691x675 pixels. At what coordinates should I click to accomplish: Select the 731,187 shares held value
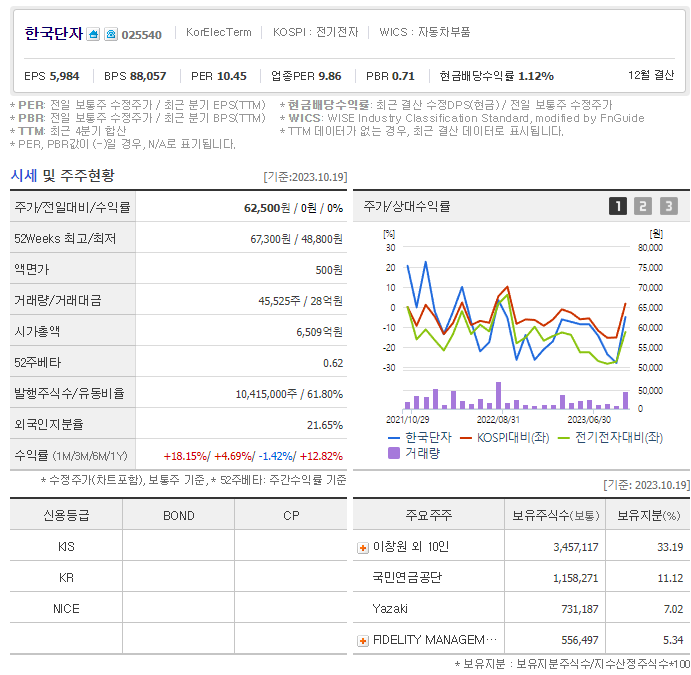[580, 610]
